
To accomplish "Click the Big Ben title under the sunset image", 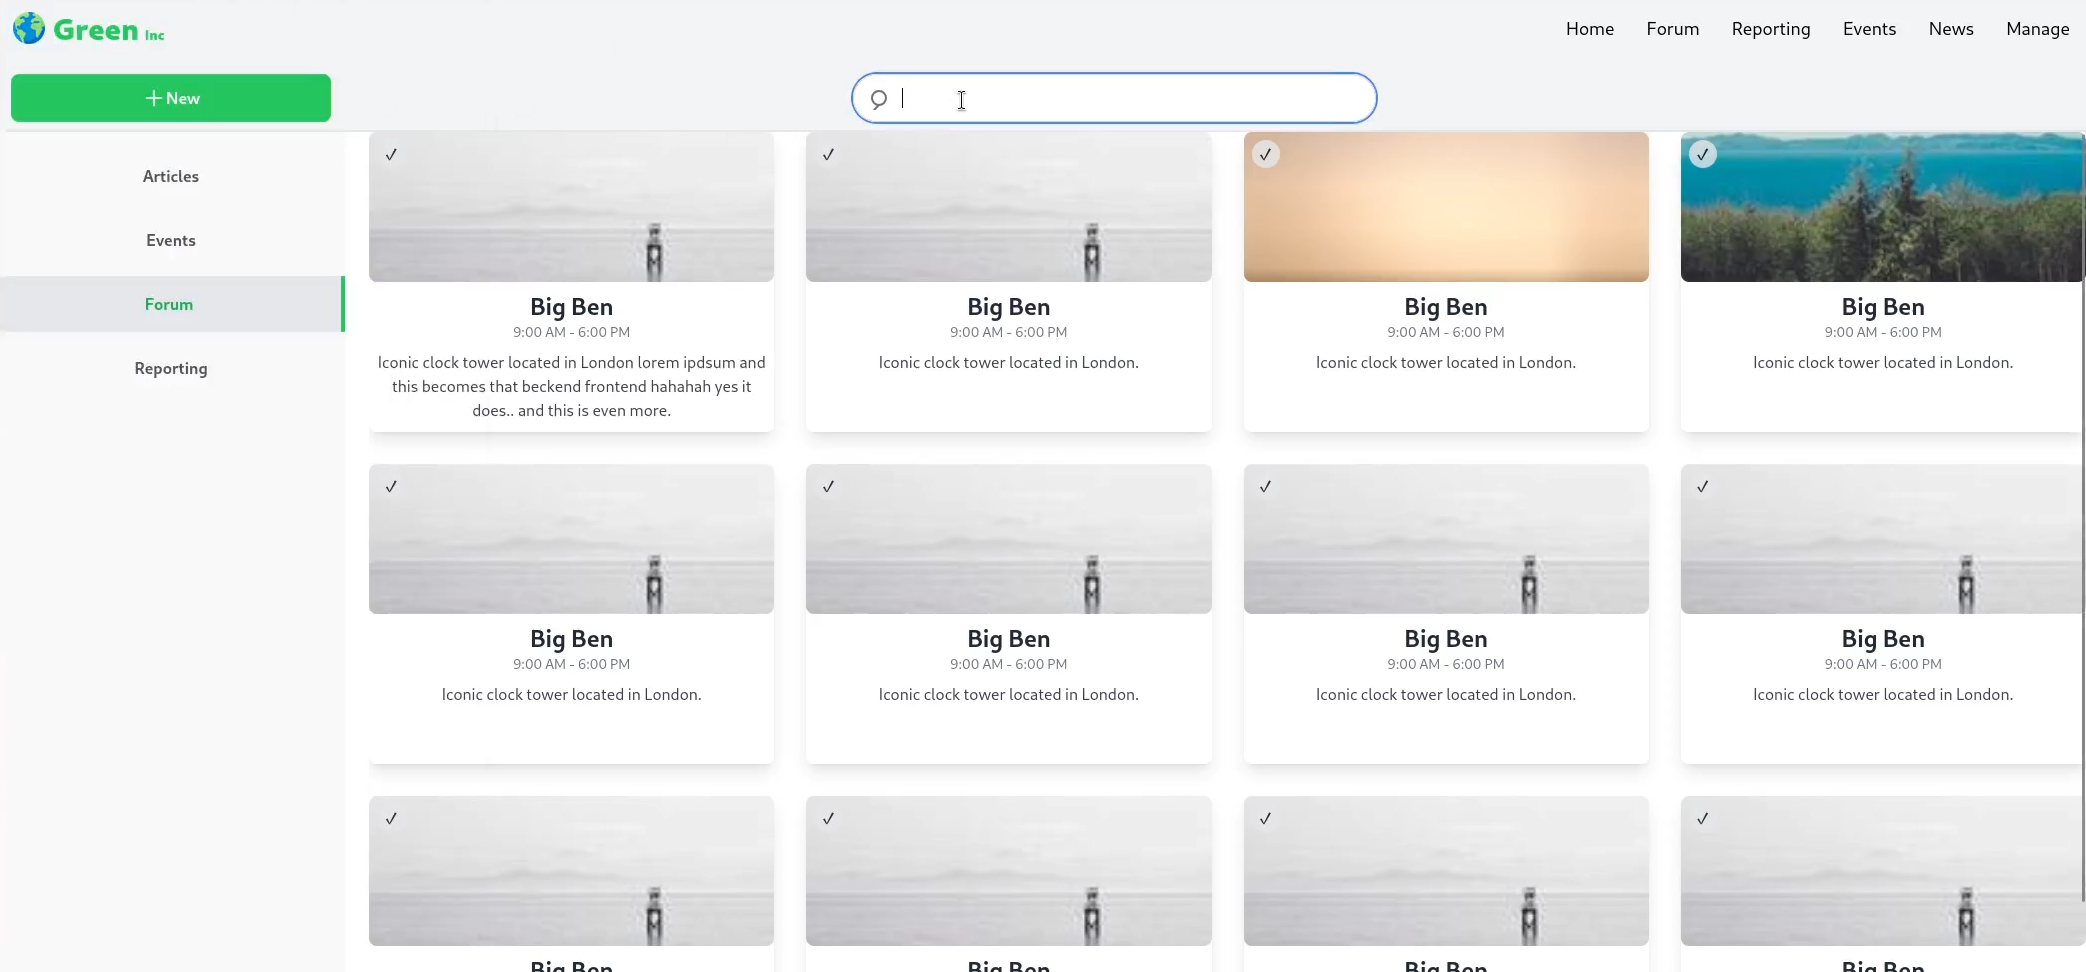I will (1446, 307).
